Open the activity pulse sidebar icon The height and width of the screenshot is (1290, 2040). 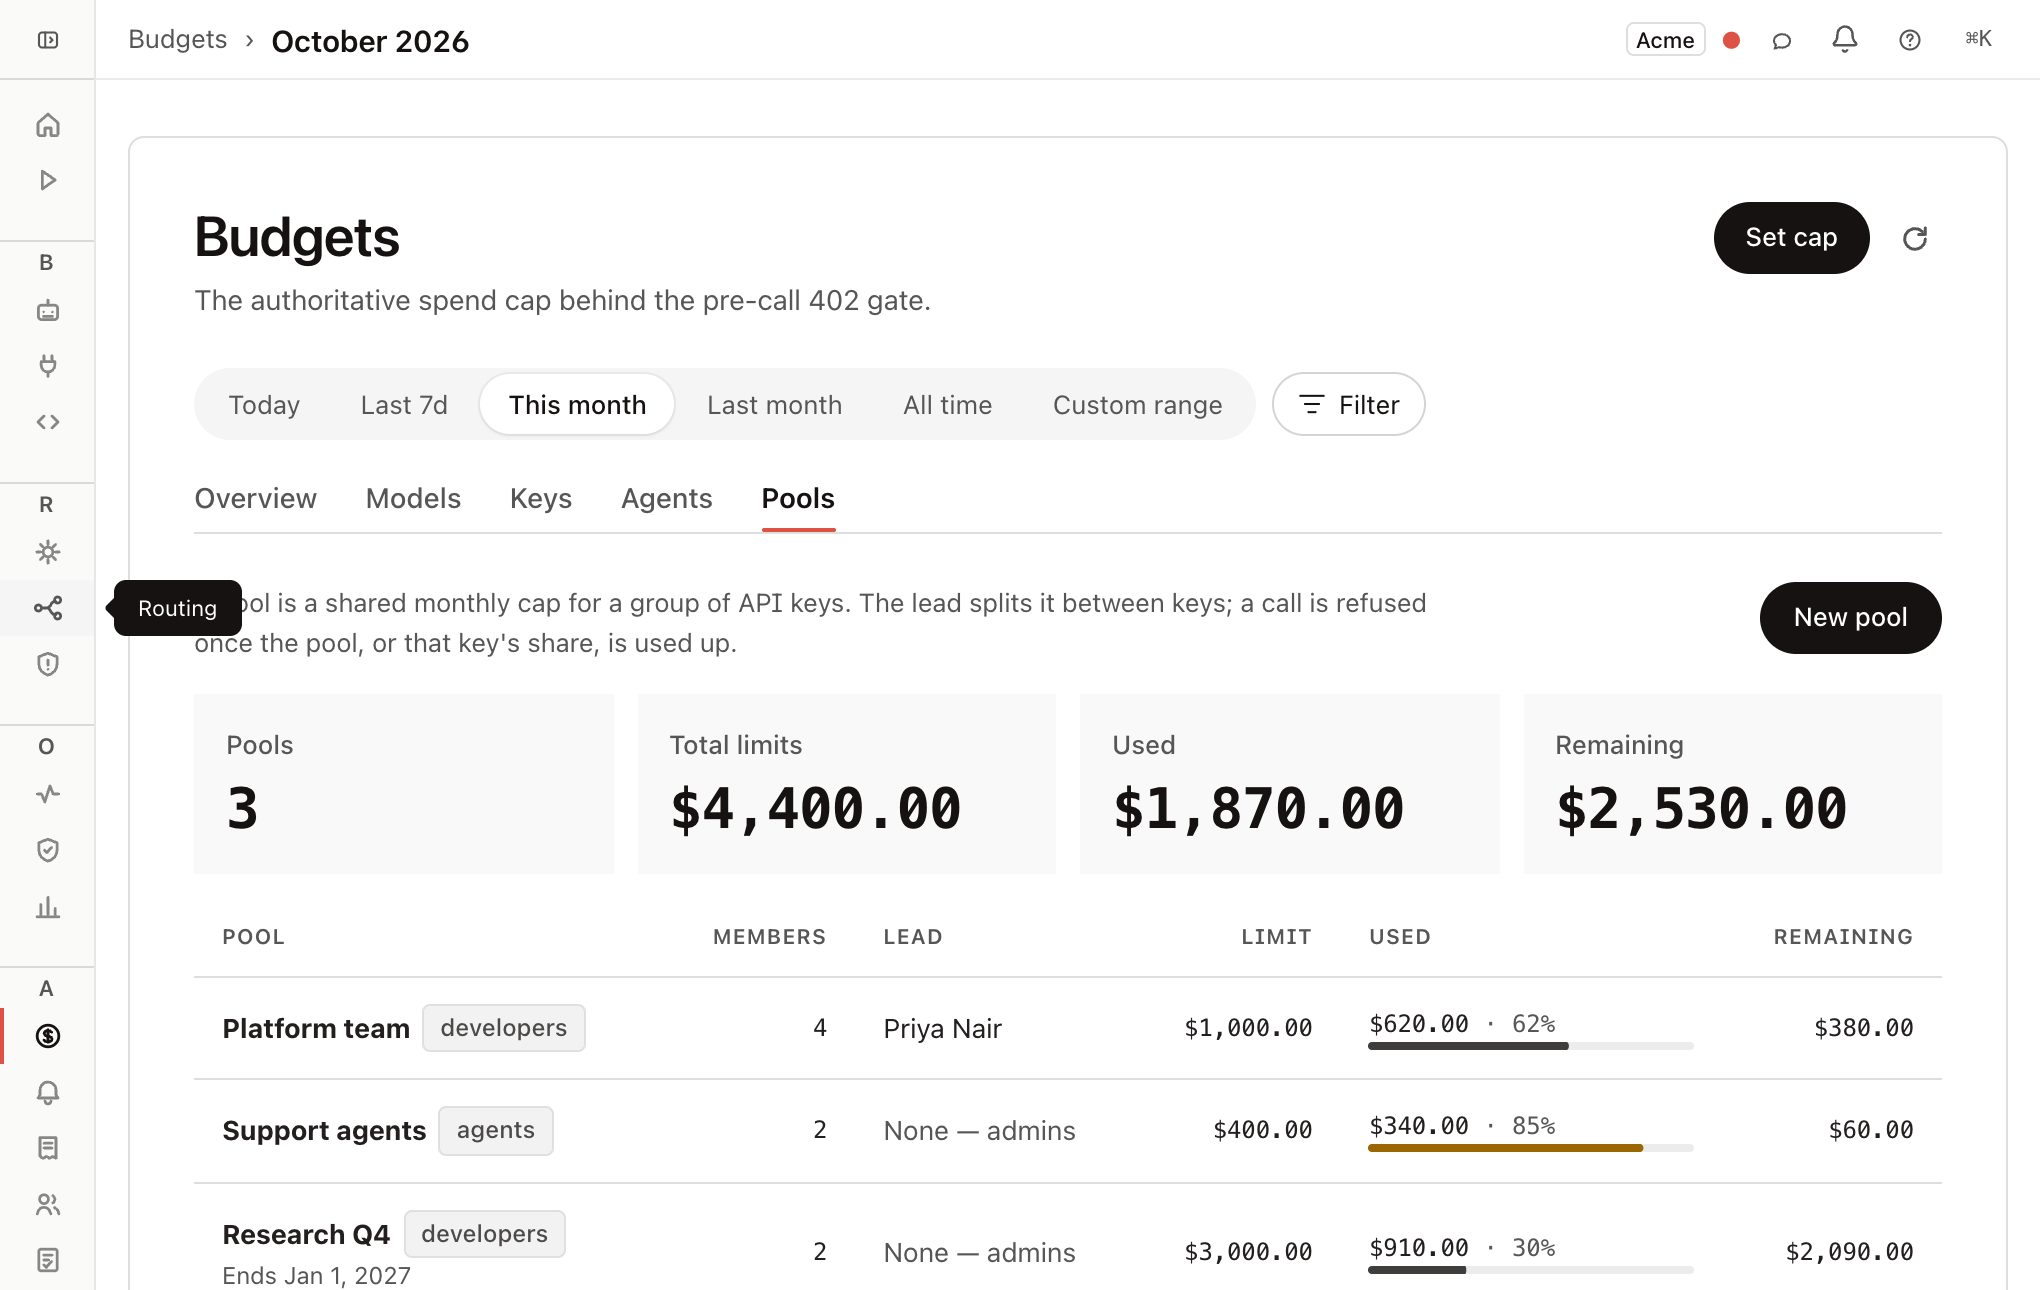click(47, 794)
